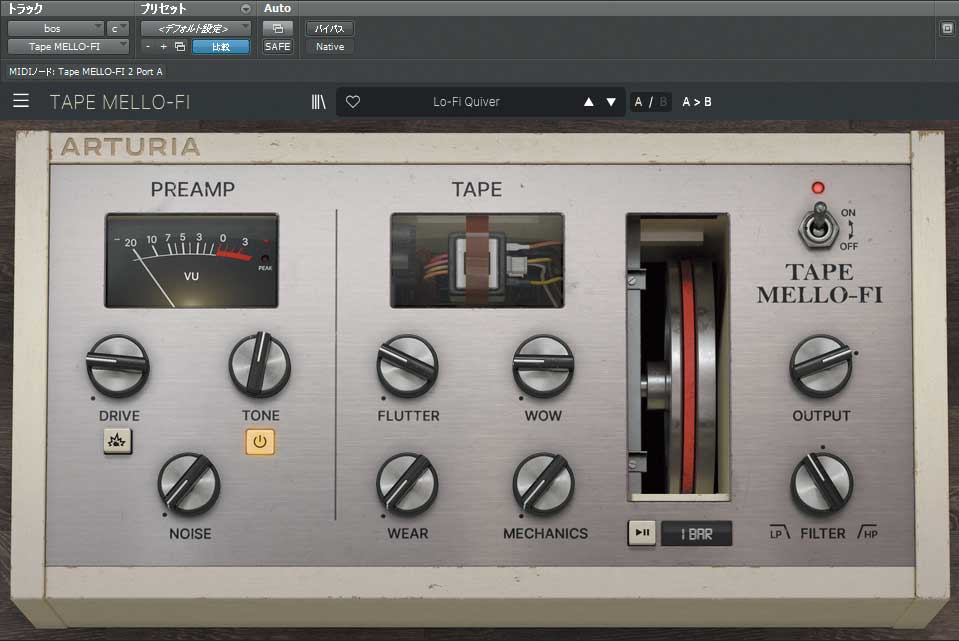
Task: Click the TAPE section heading
Action: pyautogui.click(x=477, y=190)
